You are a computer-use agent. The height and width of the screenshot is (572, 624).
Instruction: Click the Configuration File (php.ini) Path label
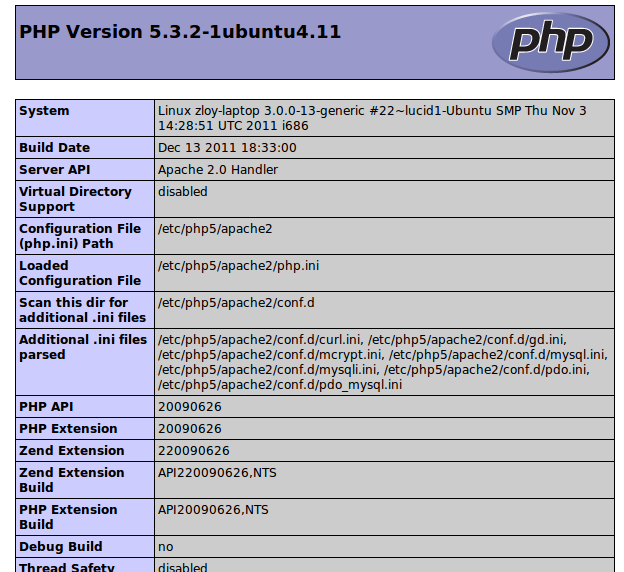pyautogui.click(x=80, y=236)
